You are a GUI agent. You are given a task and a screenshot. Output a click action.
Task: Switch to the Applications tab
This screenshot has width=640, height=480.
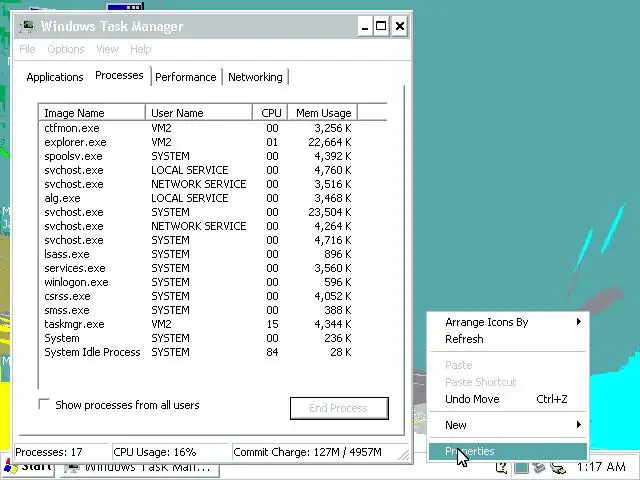(55, 77)
